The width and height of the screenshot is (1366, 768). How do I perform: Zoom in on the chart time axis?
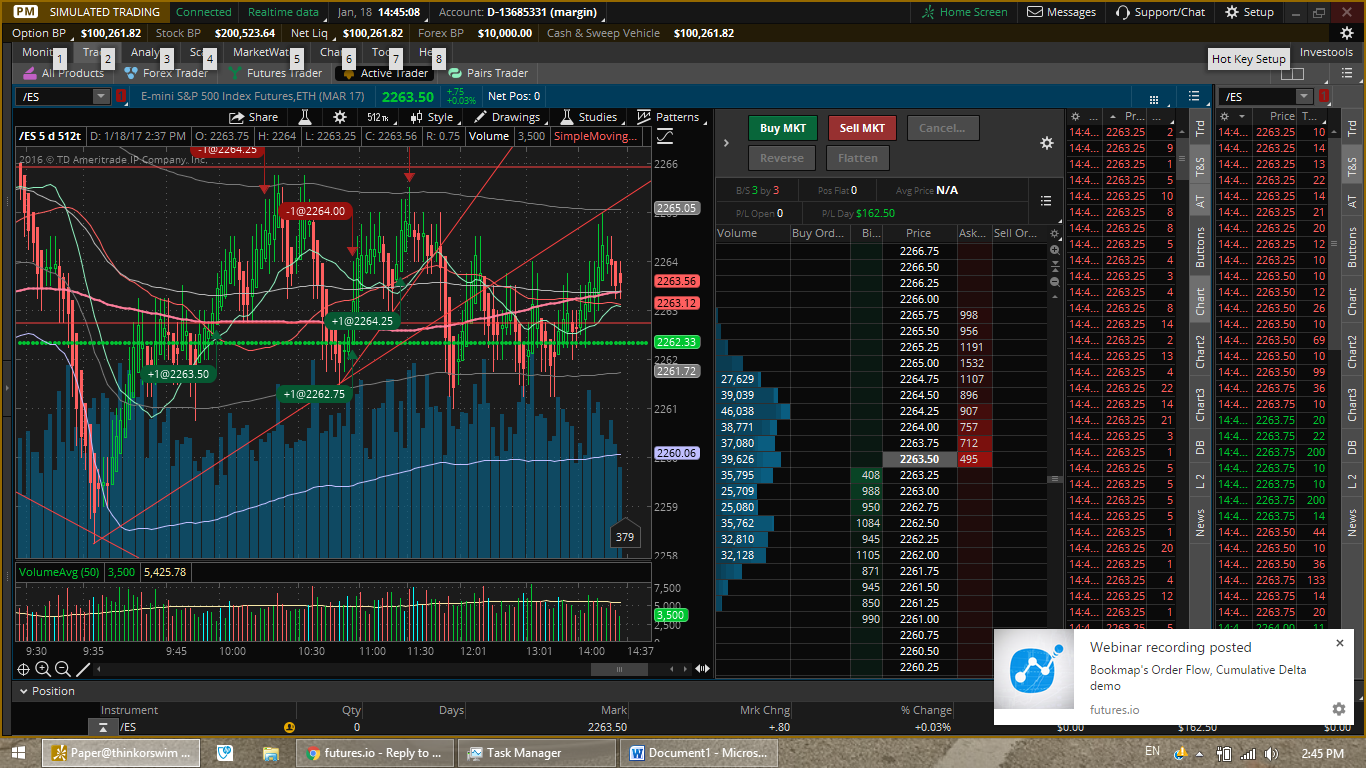[x=43, y=669]
